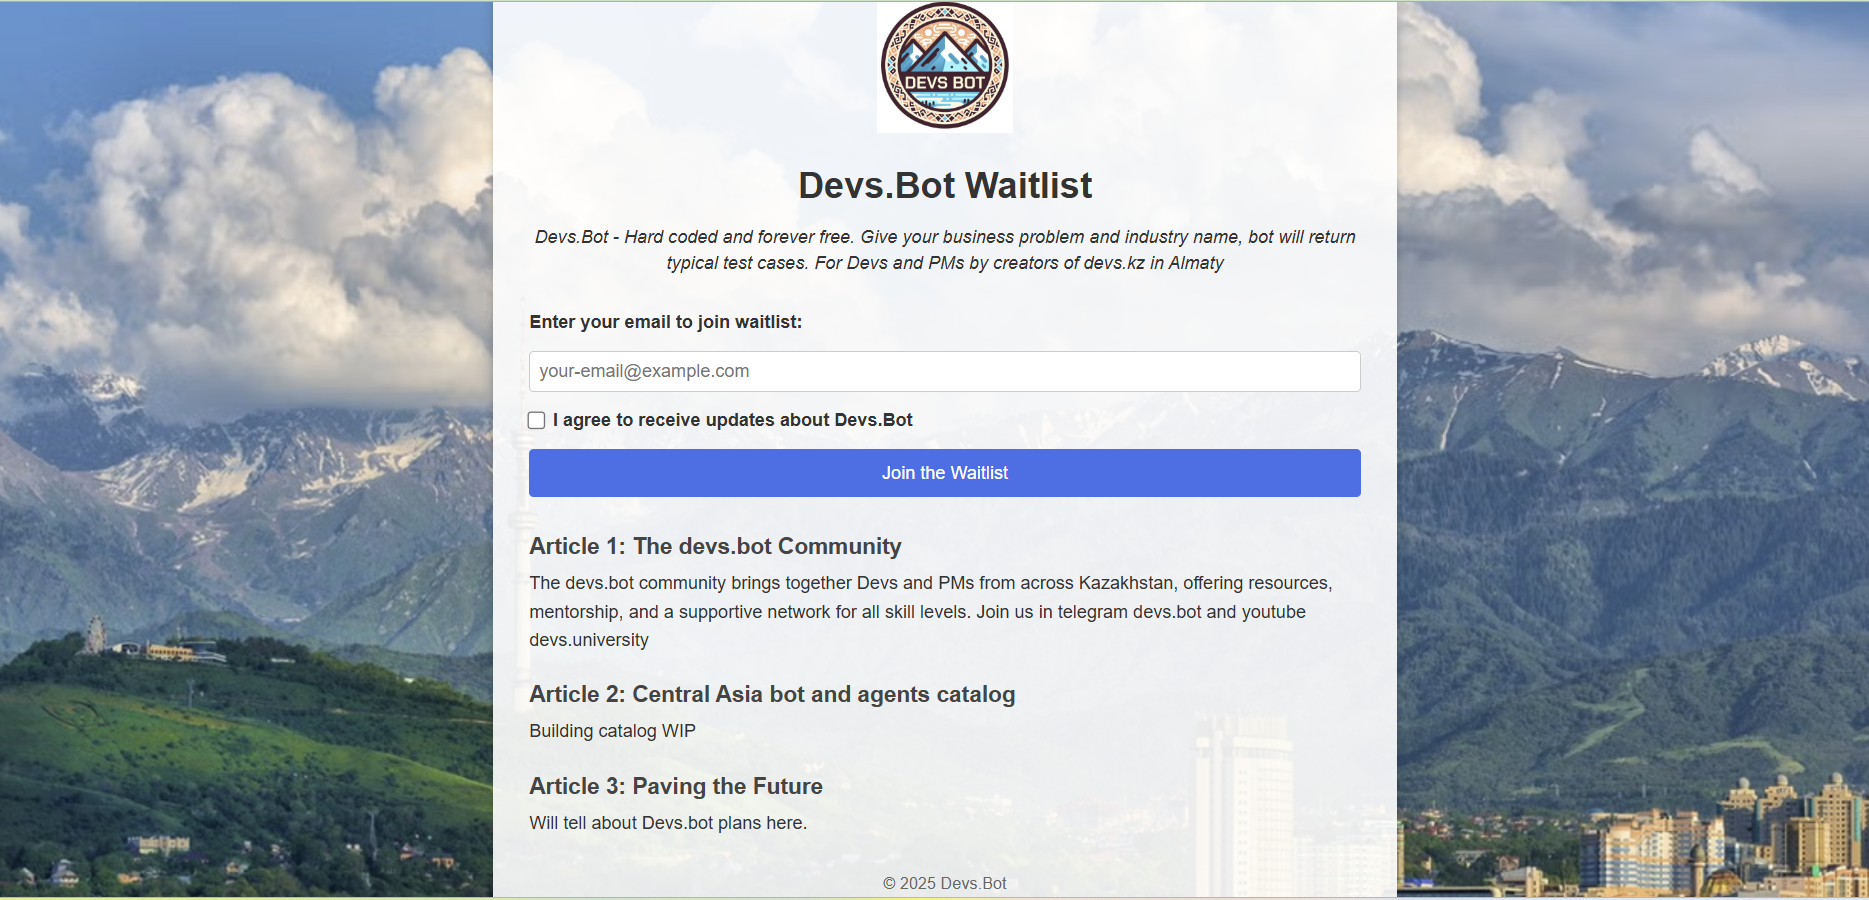Click the Devs Bot mountain logo

tap(945, 67)
